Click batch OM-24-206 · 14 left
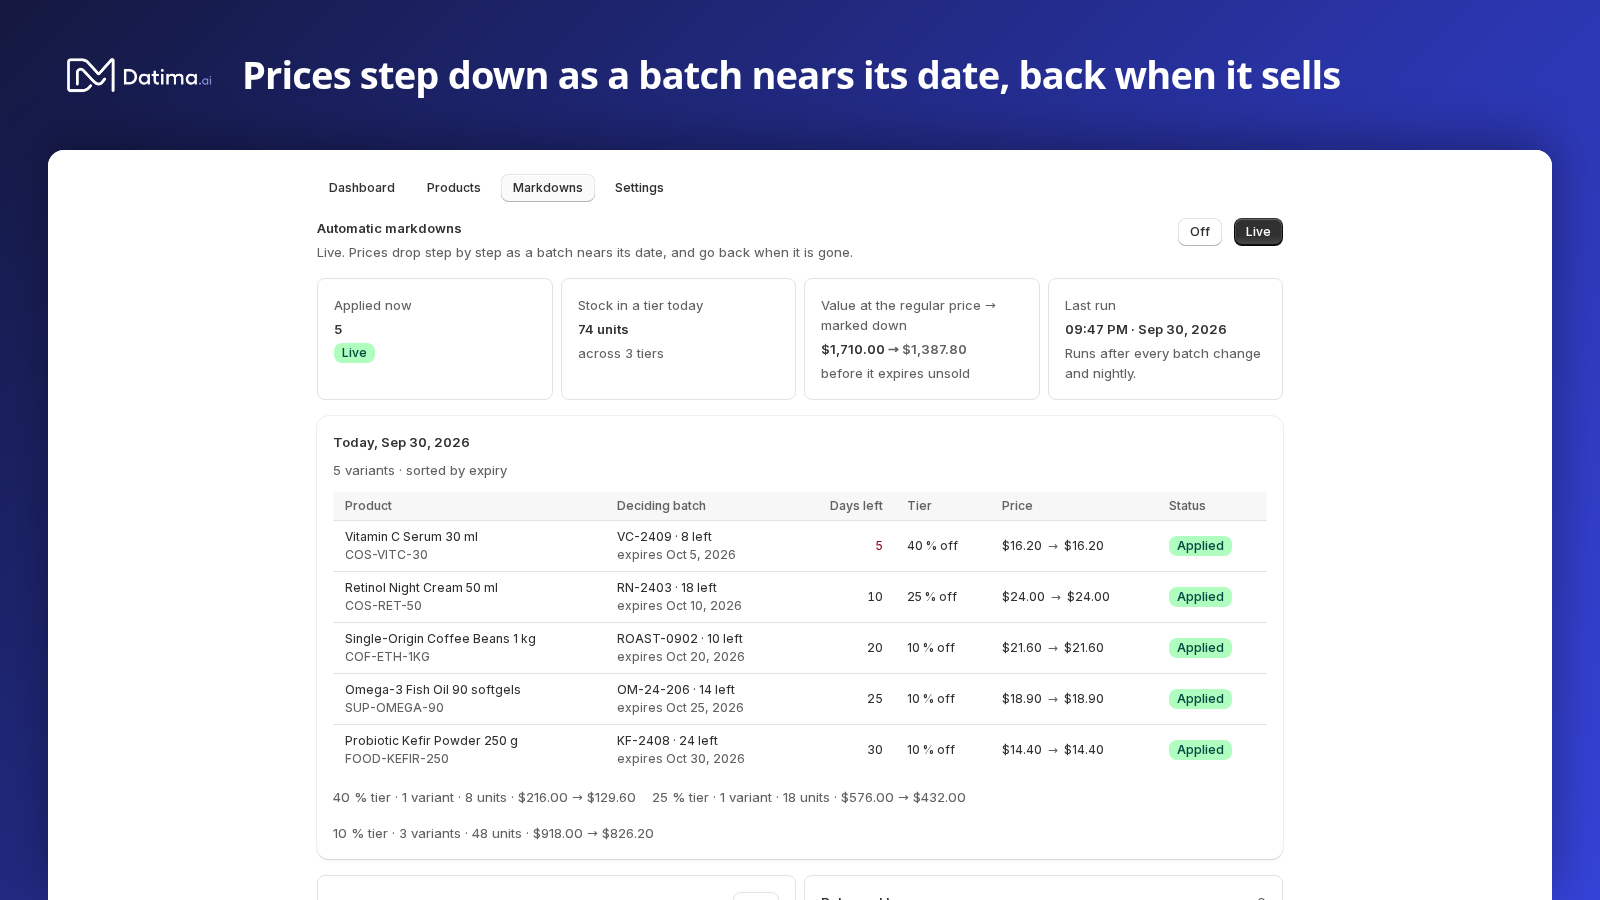 pos(676,690)
